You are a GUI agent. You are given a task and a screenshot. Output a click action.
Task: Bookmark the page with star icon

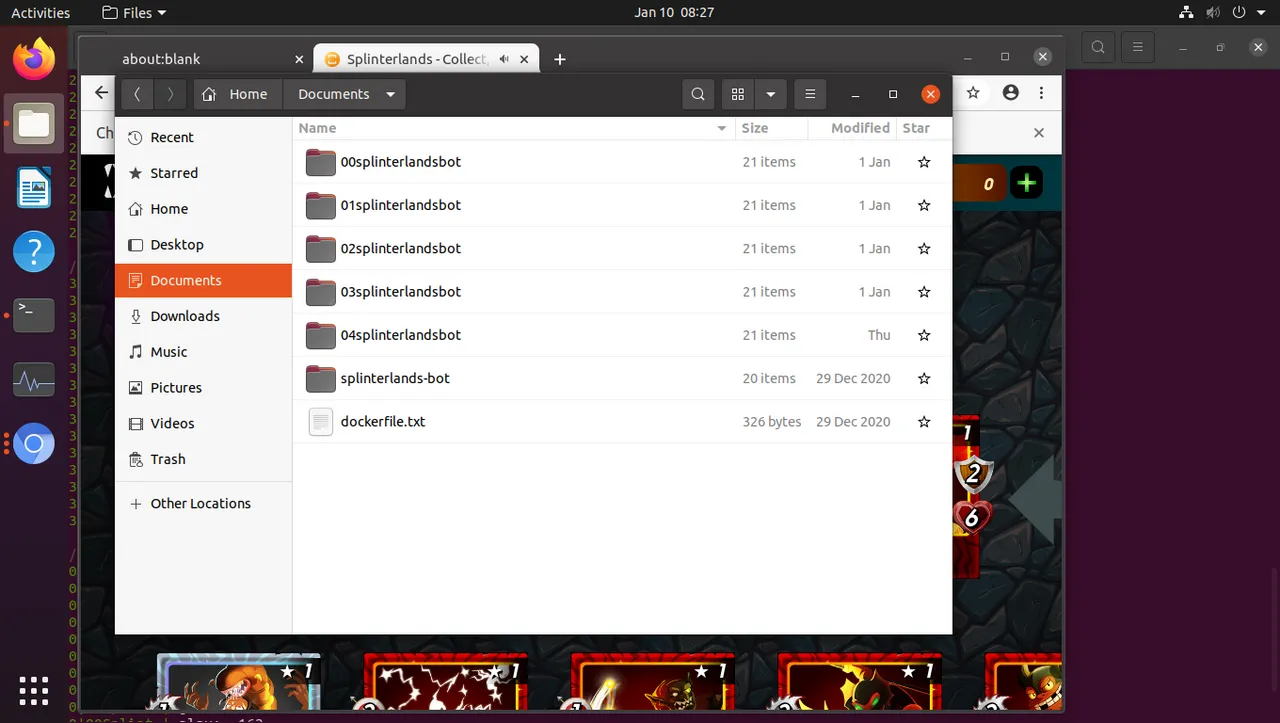pyautogui.click(x=973, y=92)
